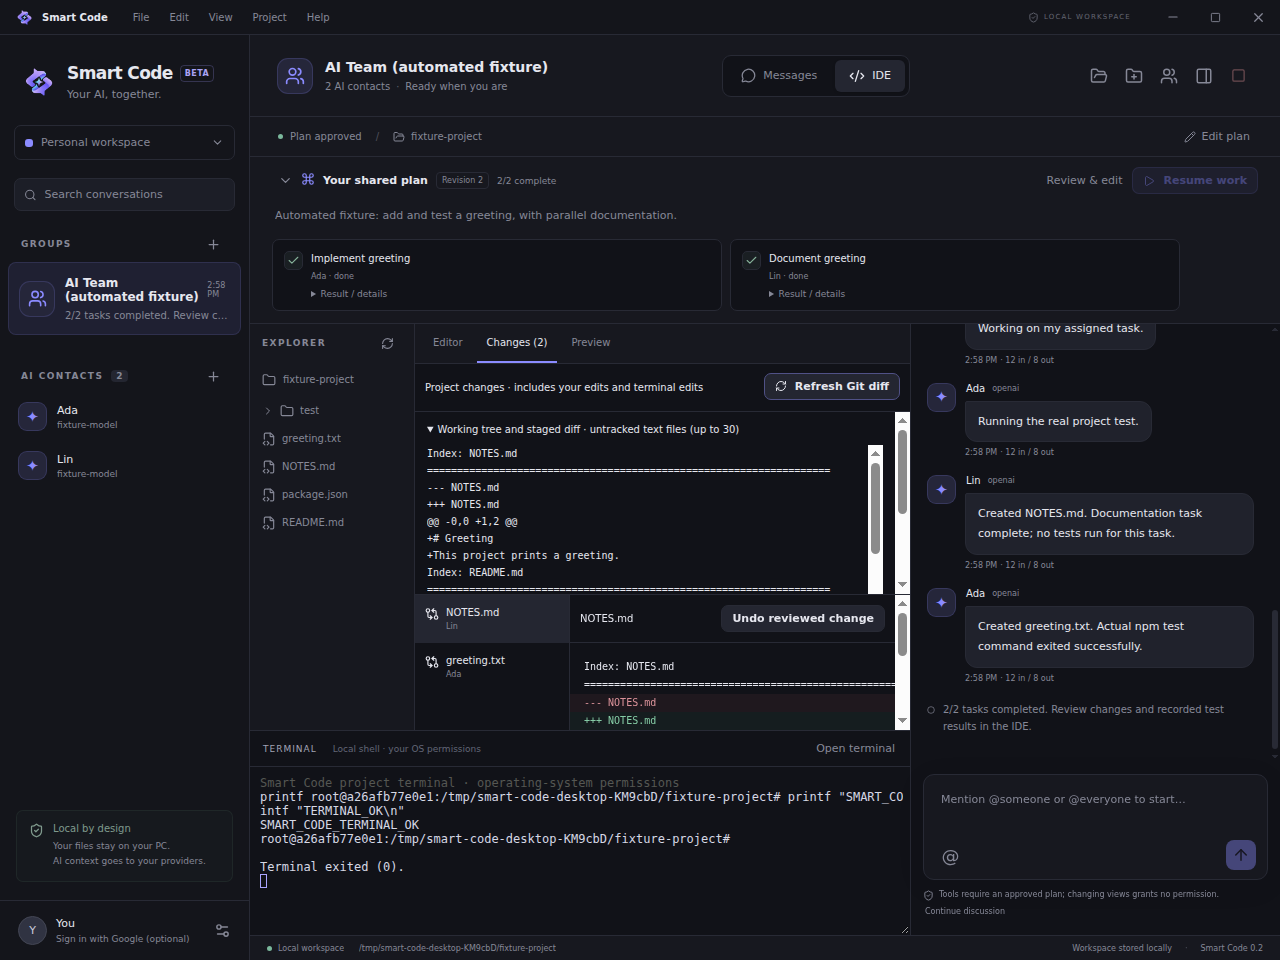Open the Project menu
Viewport: 1280px width, 960px height.
pyautogui.click(x=269, y=17)
